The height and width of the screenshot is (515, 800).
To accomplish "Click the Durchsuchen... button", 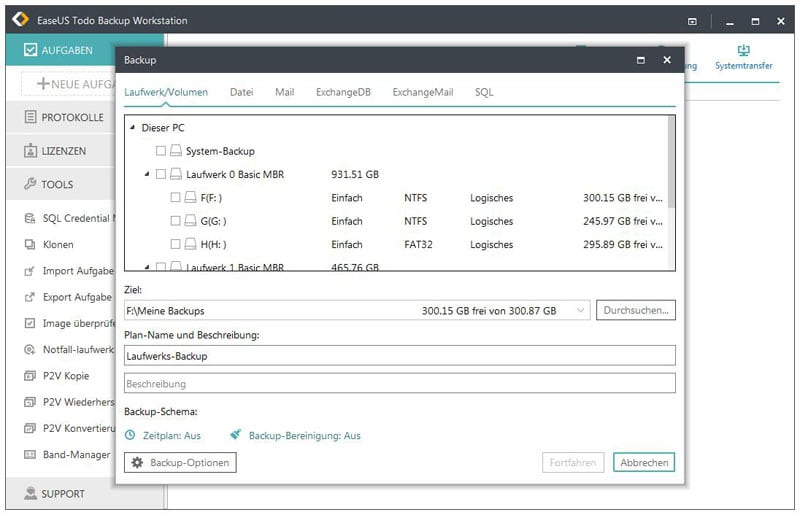I will click(636, 310).
